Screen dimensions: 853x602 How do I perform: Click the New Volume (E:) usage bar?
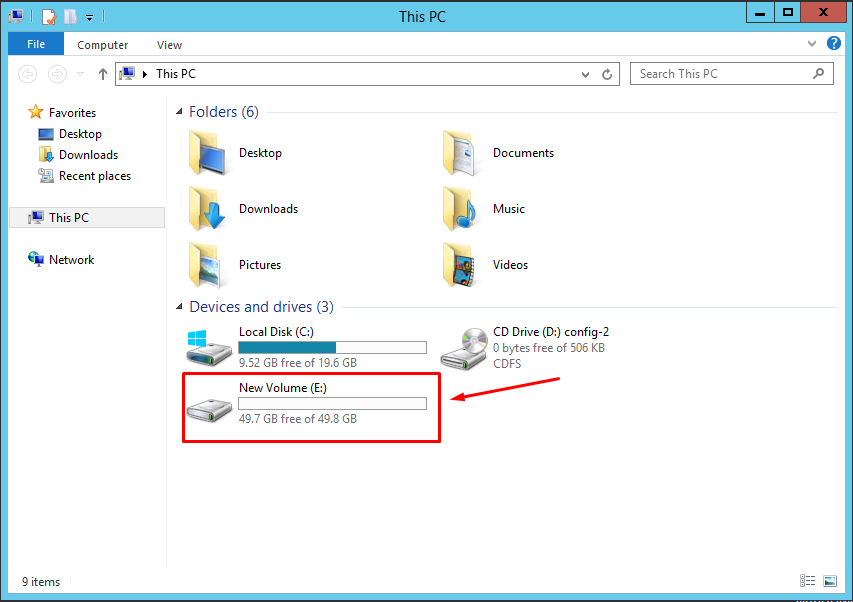tap(332, 404)
